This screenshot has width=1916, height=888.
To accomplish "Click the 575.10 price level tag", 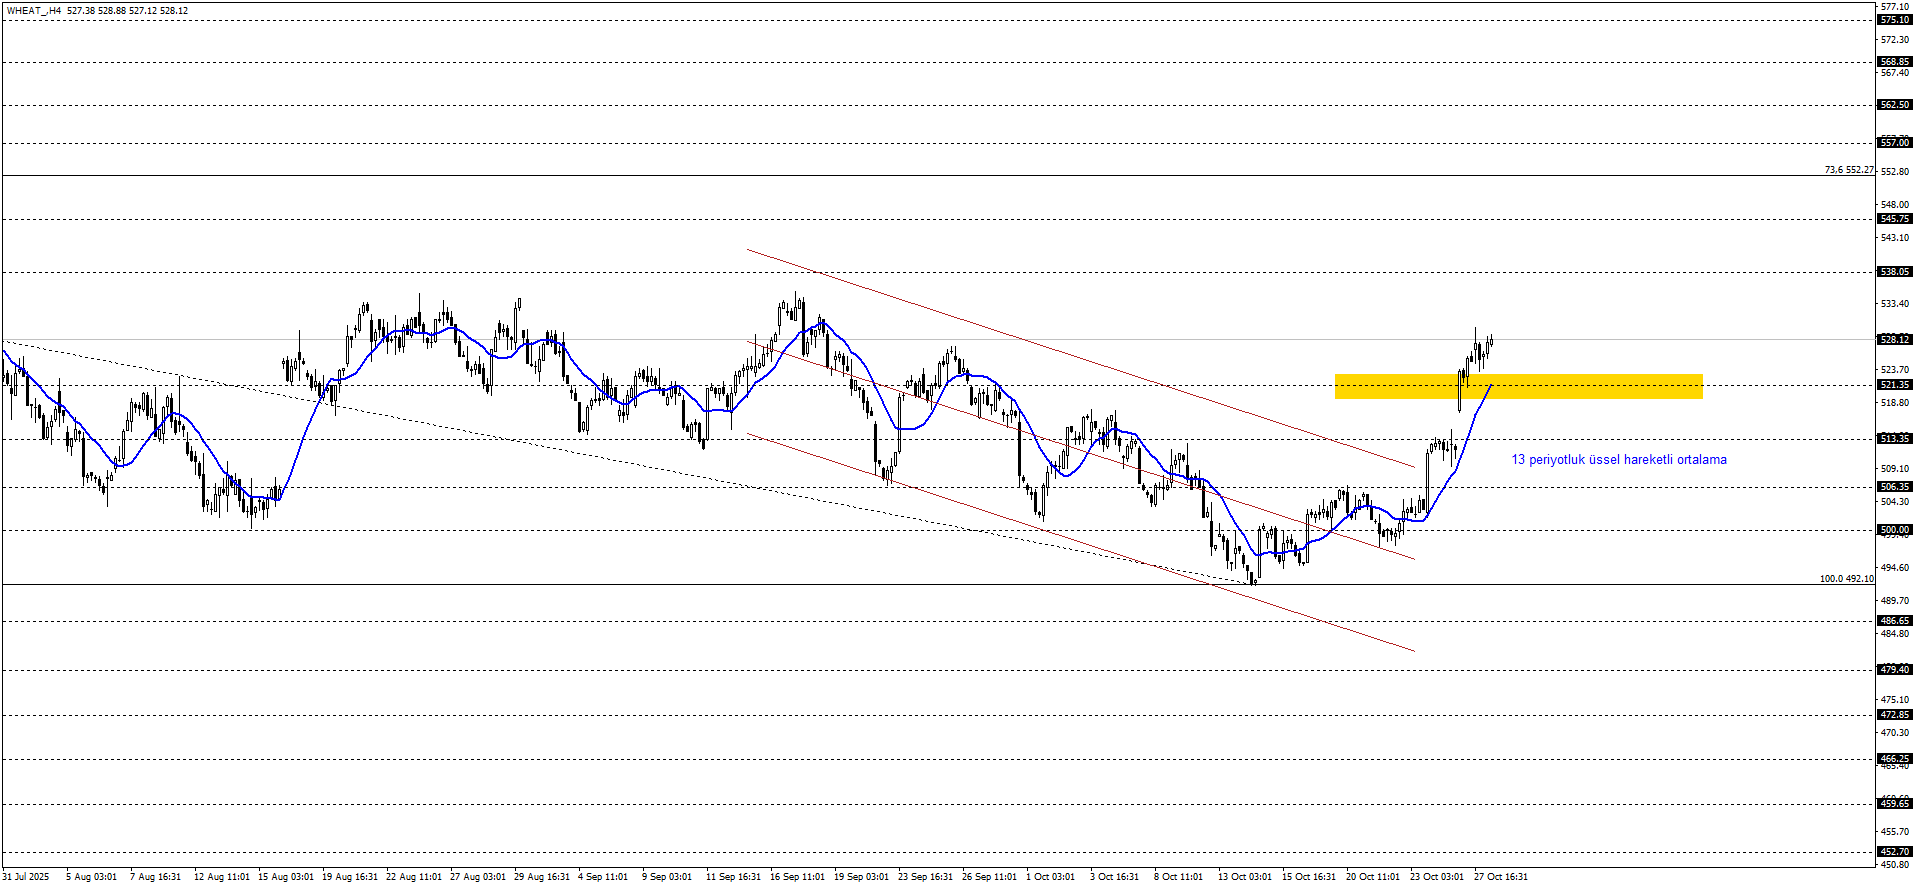I will click(1895, 20).
